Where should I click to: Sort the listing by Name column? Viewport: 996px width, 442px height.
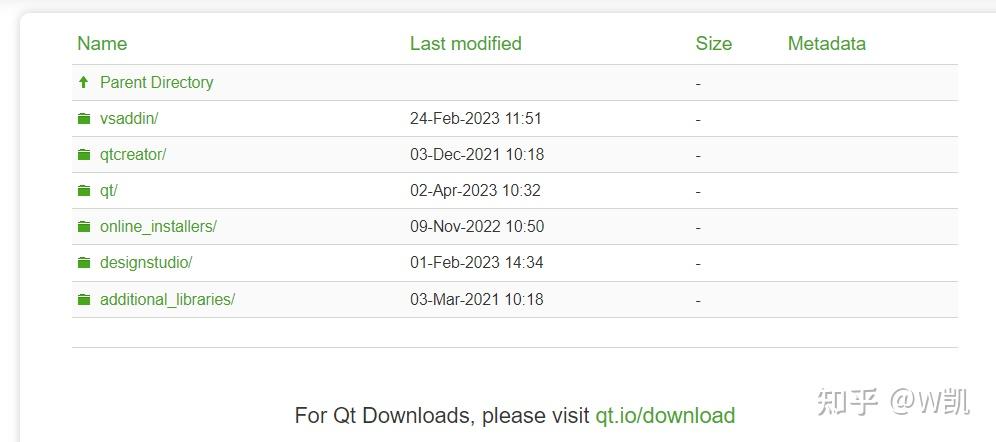(x=102, y=43)
